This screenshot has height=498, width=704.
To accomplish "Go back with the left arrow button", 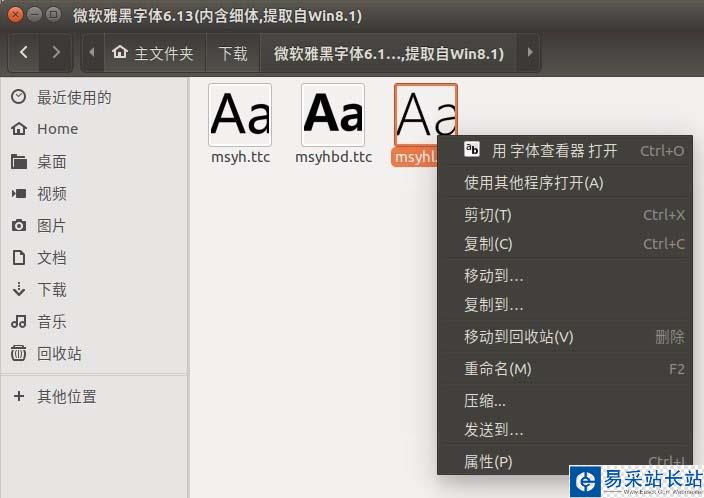I will pos(24,53).
